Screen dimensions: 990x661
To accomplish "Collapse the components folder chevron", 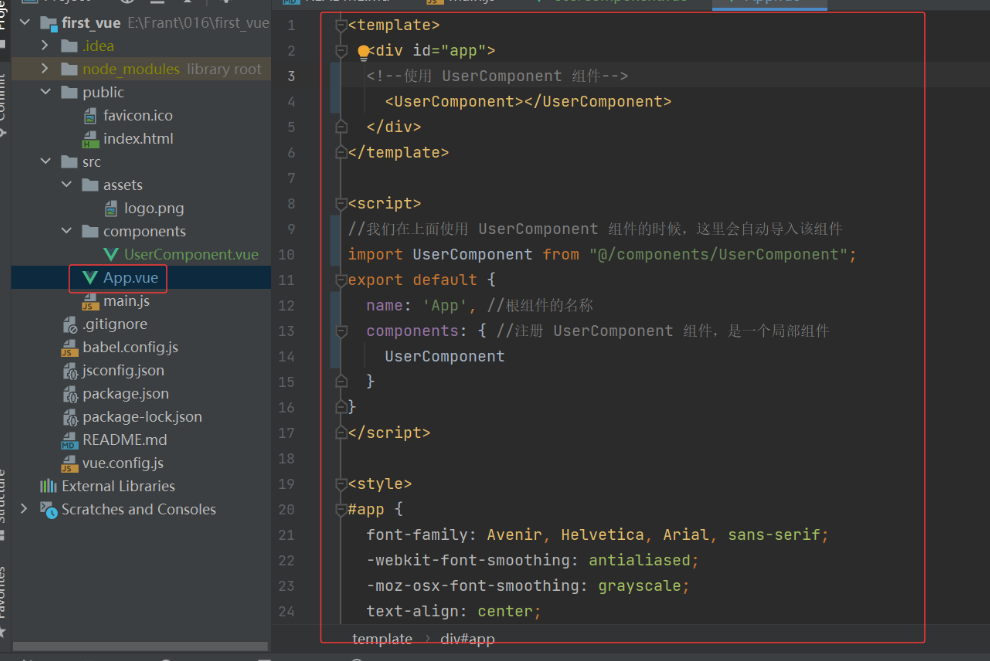I will pyautogui.click(x=66, y=230).
